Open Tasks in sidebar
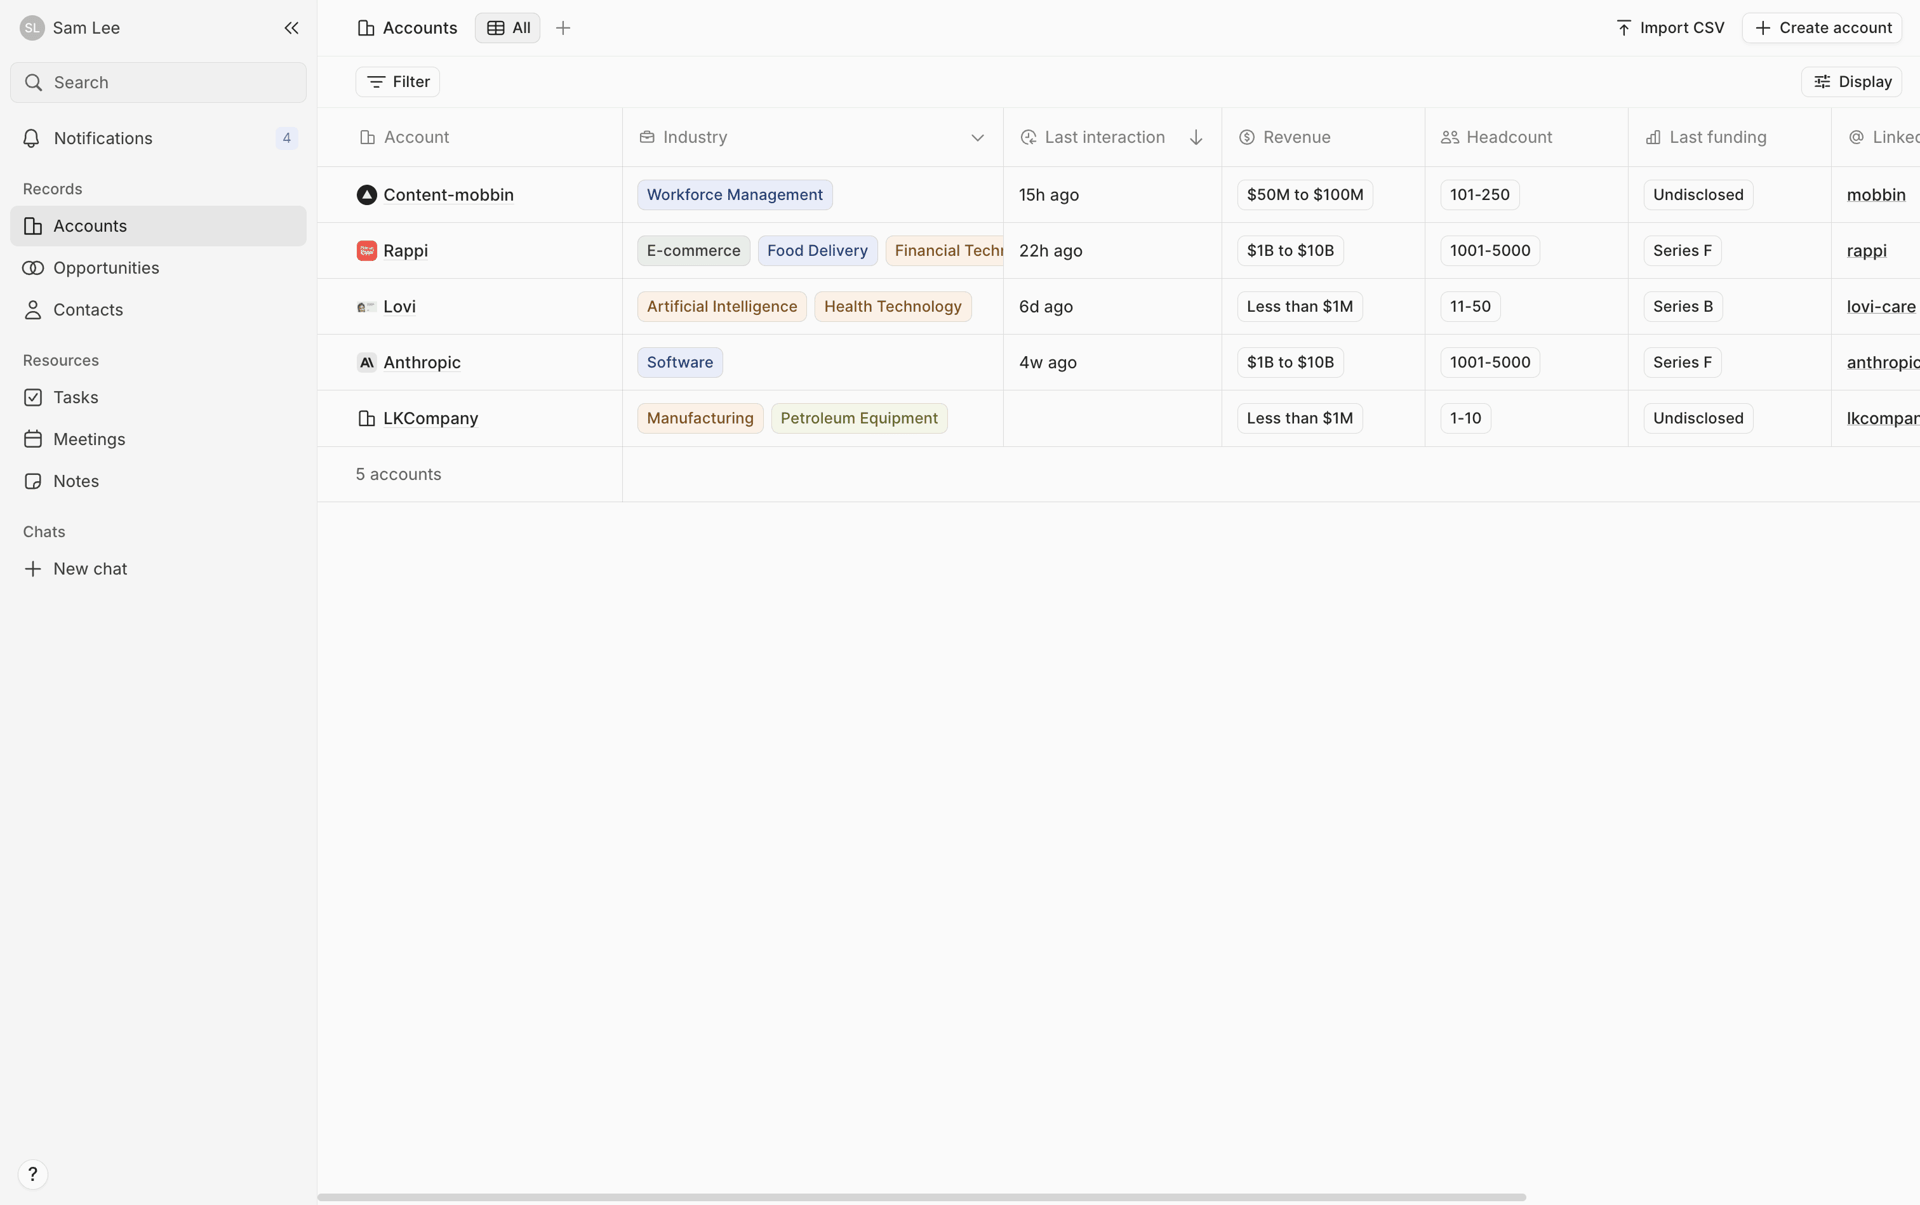 coord(158,398)
